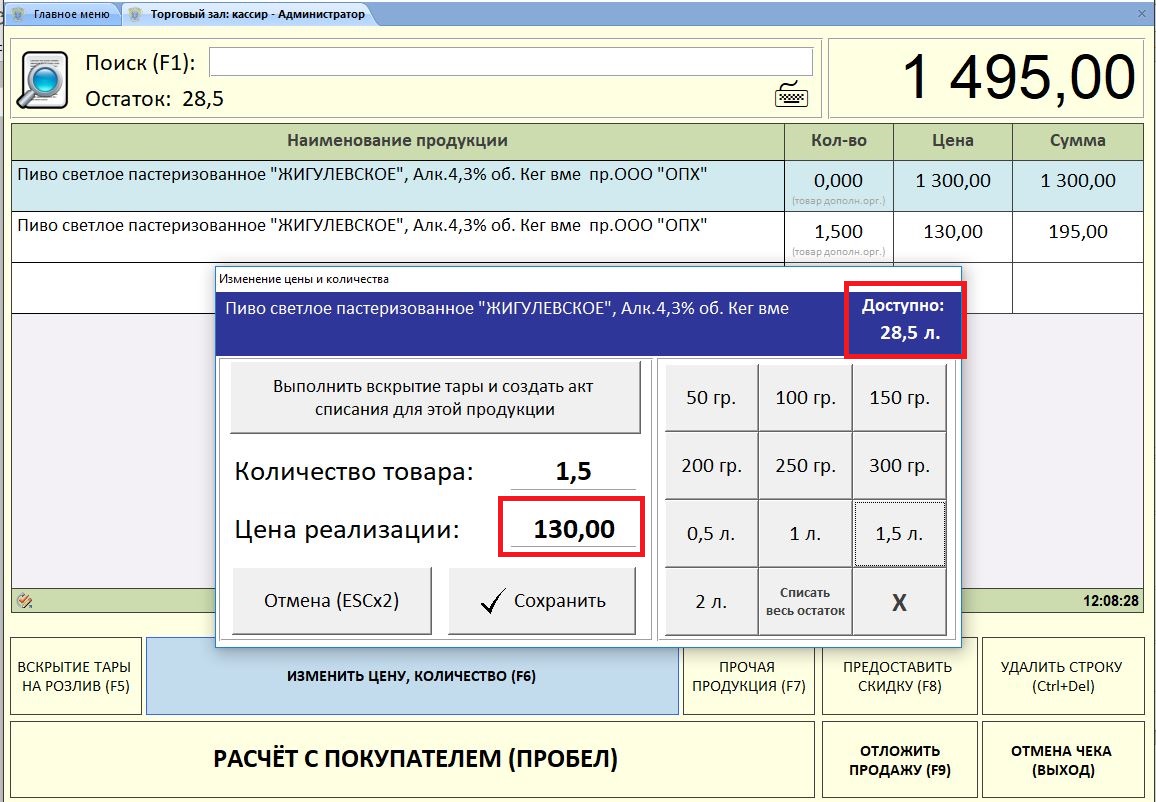Choose the 0,5 л. volume button
1156x802 pixels.
point(710,534)
